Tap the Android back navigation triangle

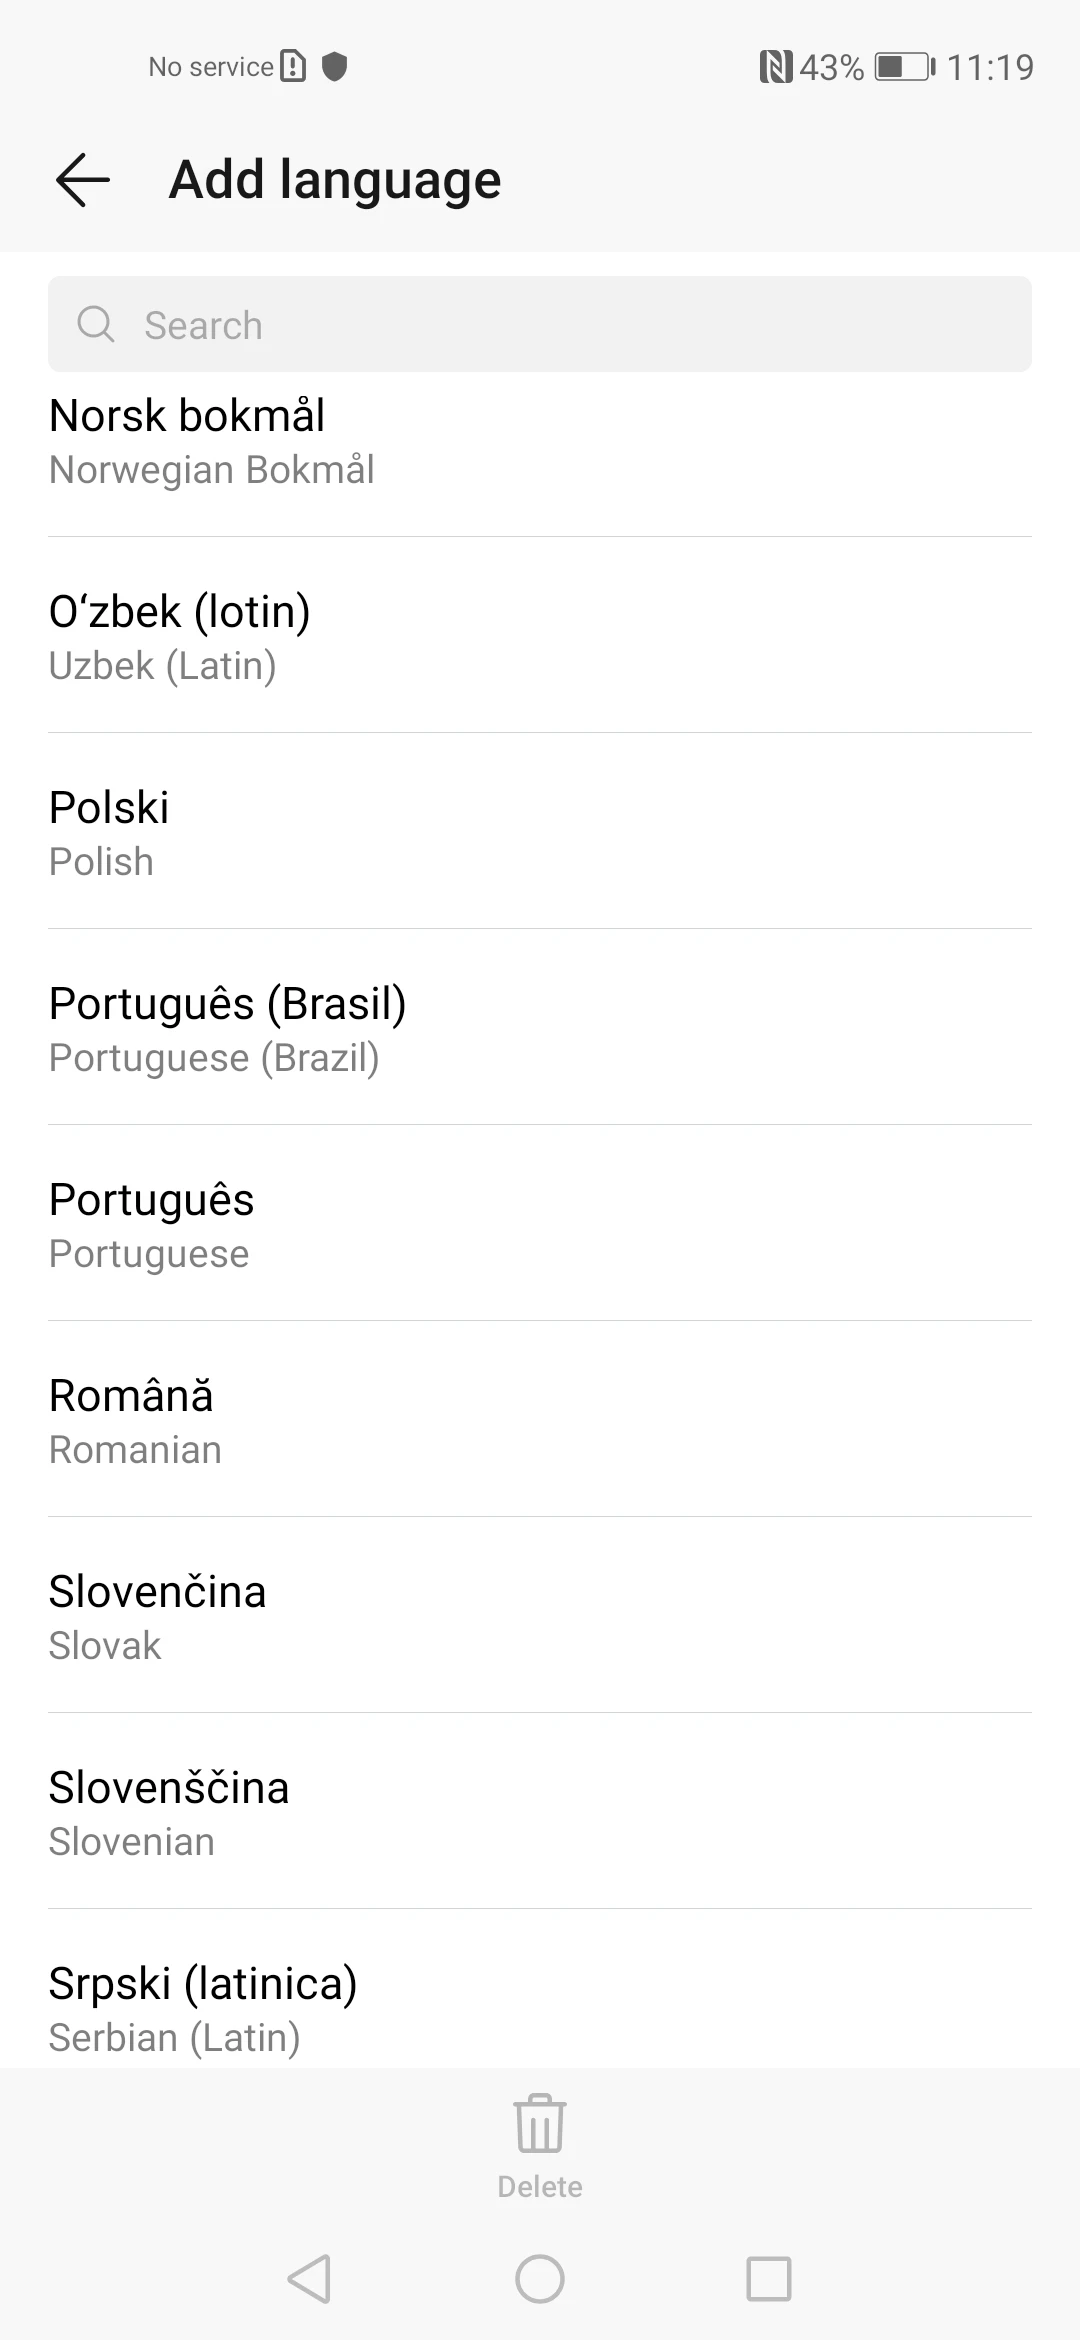point(309,2279)
